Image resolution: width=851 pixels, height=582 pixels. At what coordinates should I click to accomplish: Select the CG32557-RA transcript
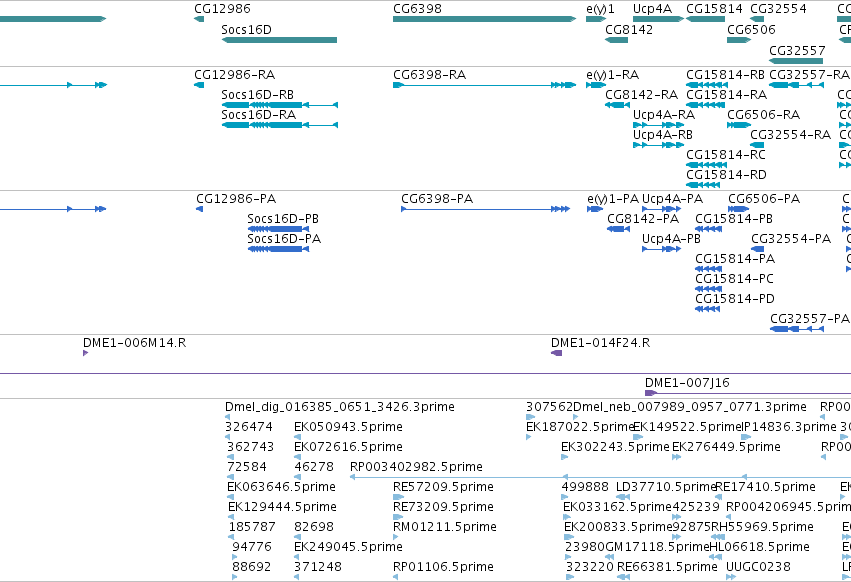(796, 85)
